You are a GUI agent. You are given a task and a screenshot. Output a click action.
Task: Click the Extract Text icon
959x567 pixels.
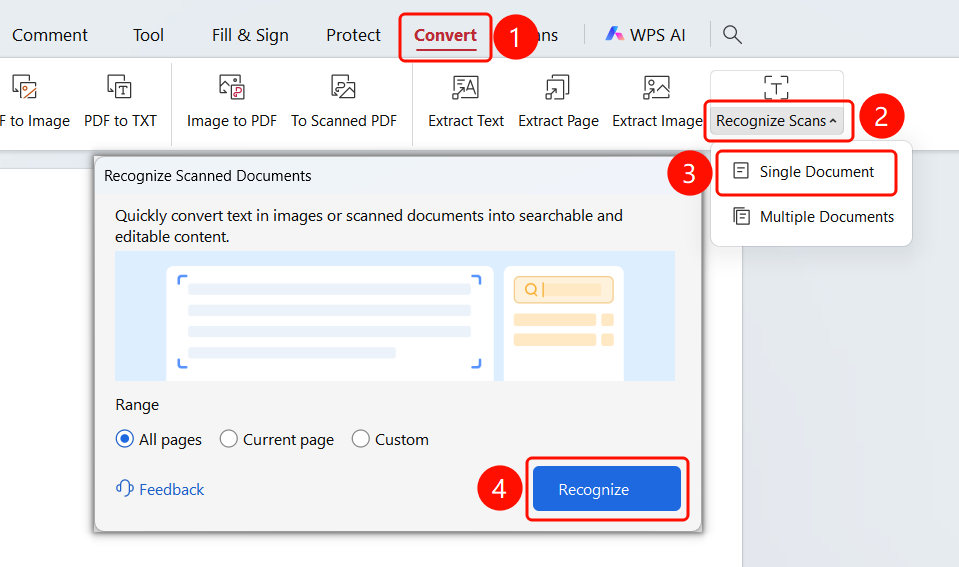pos(465,87)
